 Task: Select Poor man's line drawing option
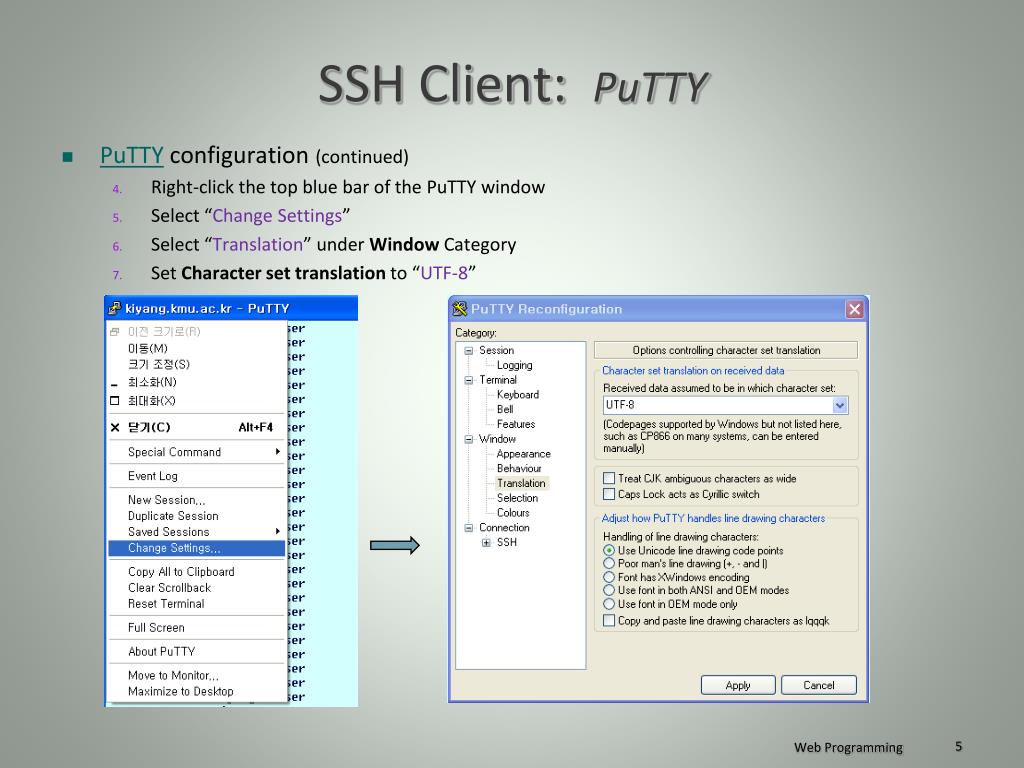coord(609,563)
